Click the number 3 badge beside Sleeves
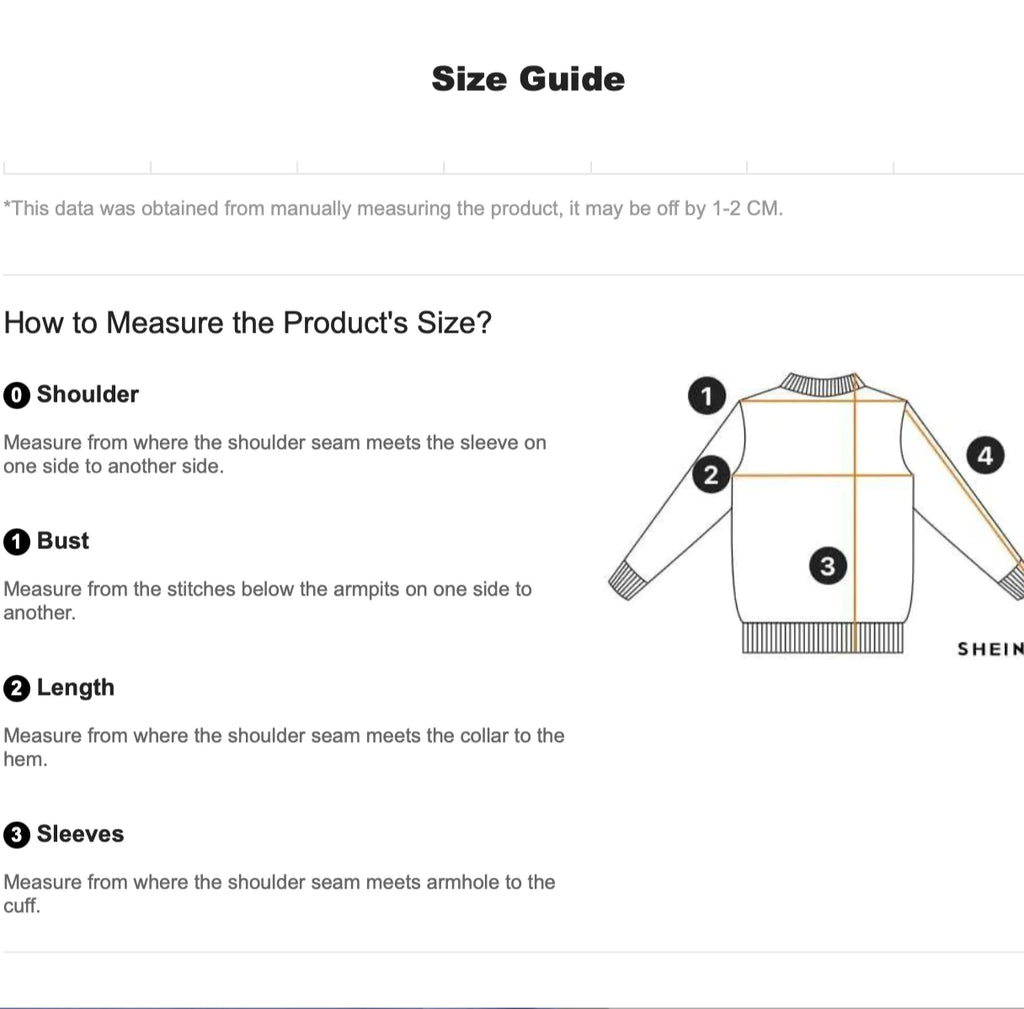The image size is (1024, 1009). click(17, 835)
